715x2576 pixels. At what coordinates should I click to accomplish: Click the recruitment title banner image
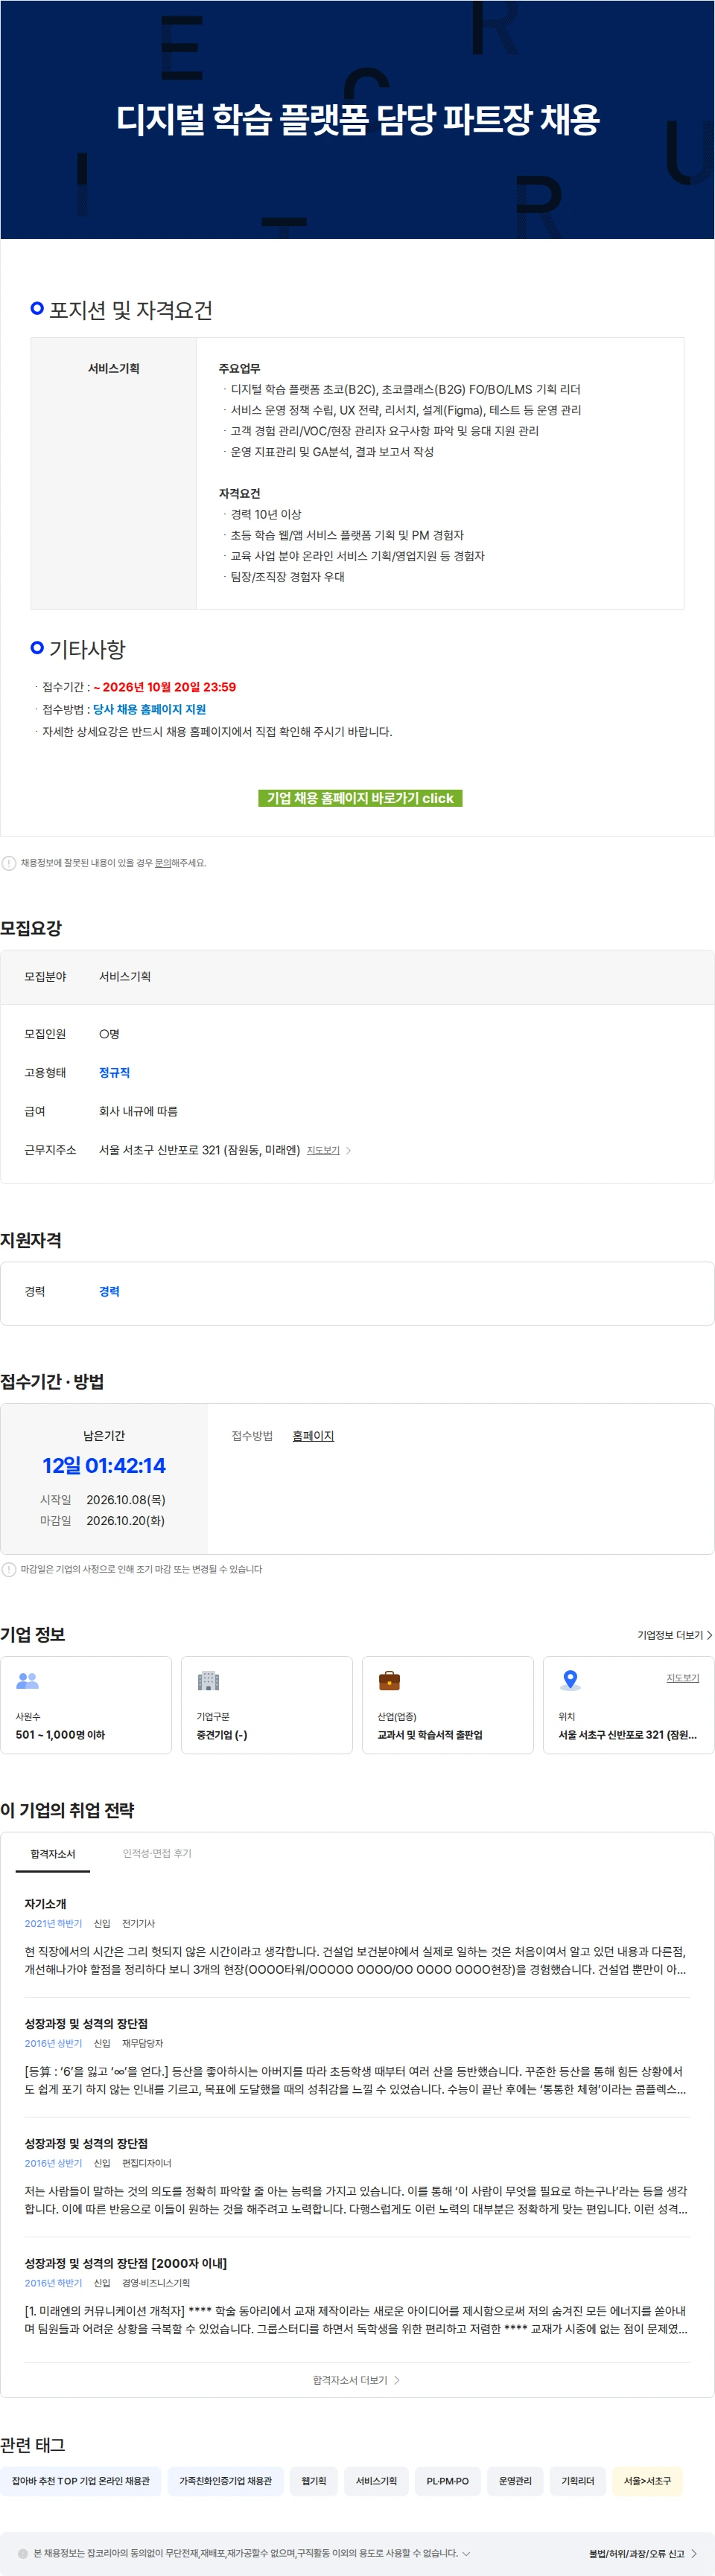click(357, 119)
